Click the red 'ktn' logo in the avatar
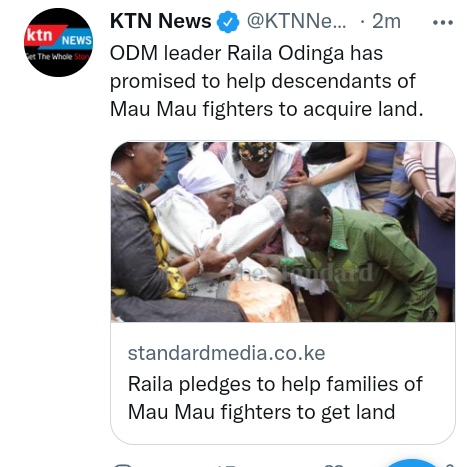This screenshot has height=467, width=476. (40, 35)
